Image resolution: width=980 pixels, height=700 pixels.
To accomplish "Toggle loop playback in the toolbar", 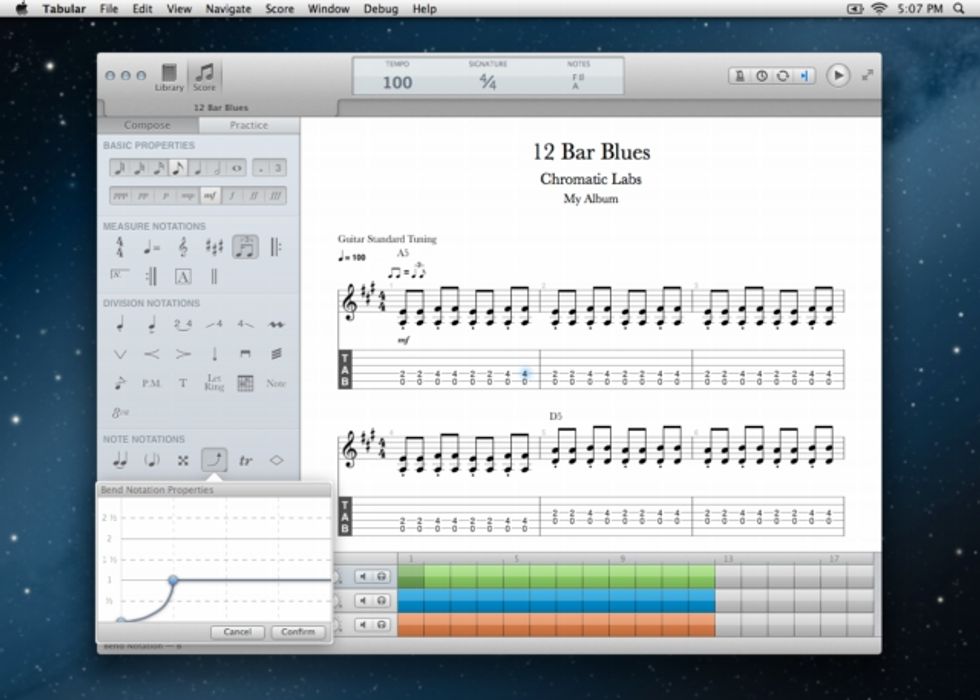I will pyautogui.click(x=782, y=76).
